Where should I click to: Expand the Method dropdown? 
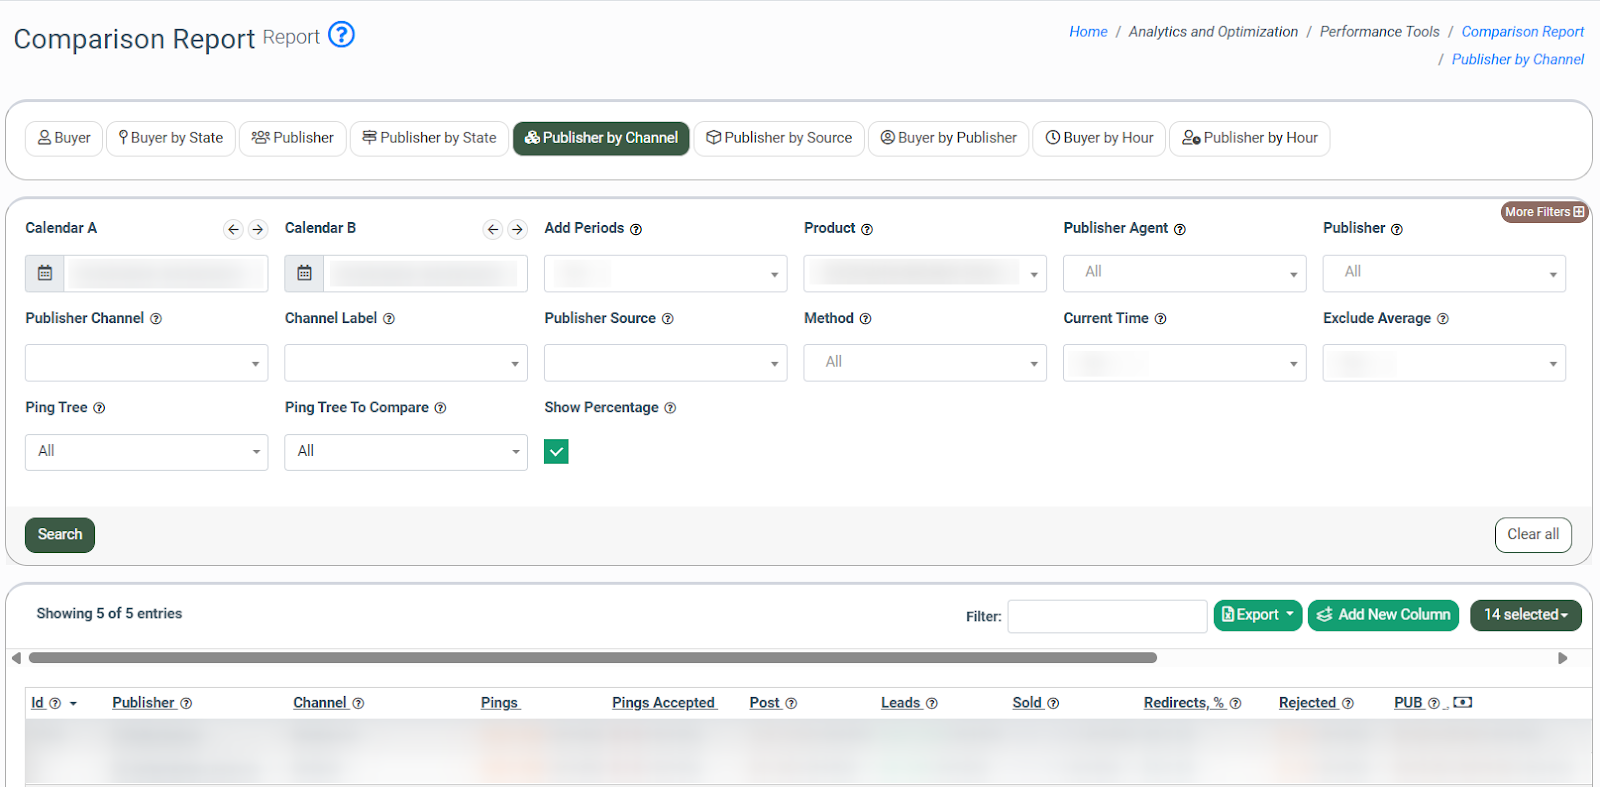click(924, 363)
